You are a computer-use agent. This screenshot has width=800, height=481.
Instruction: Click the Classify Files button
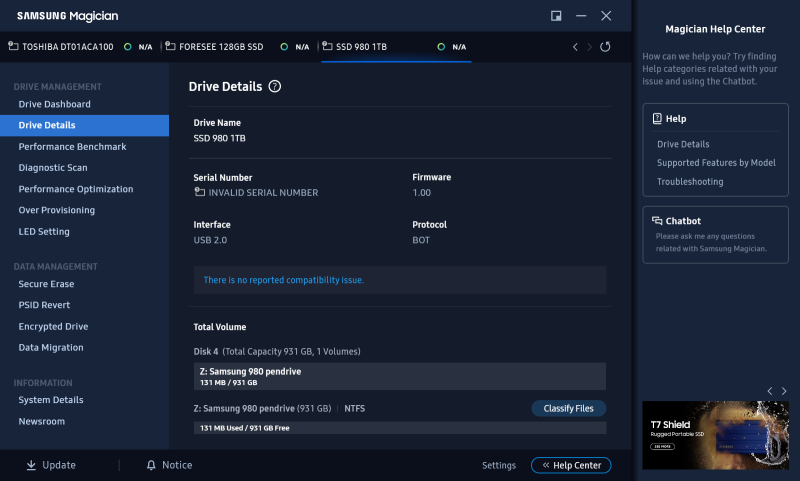[x=568, y=408]
